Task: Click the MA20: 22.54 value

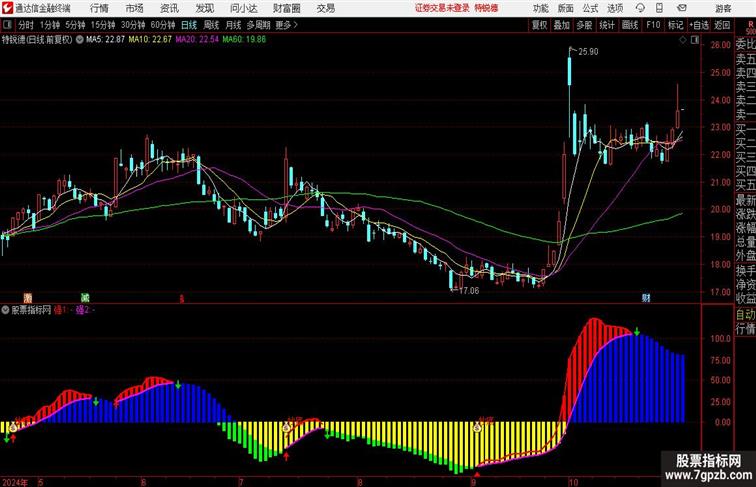Action: [197, 40]
